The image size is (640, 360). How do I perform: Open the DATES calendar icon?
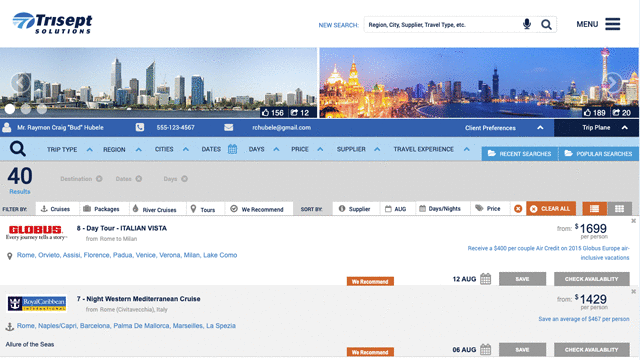(x=232, y=149)
